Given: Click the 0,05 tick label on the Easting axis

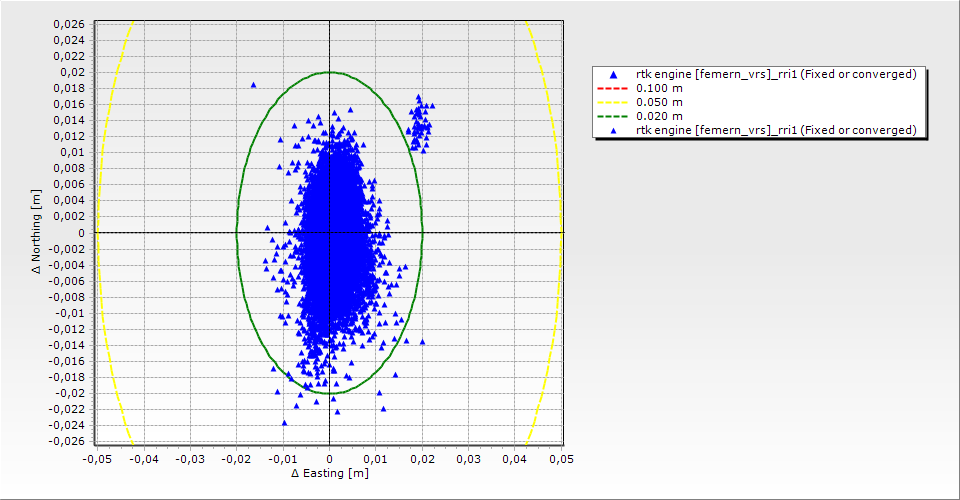Looking at the screenshot, I should pyautogui.click(x=562, y=459).
